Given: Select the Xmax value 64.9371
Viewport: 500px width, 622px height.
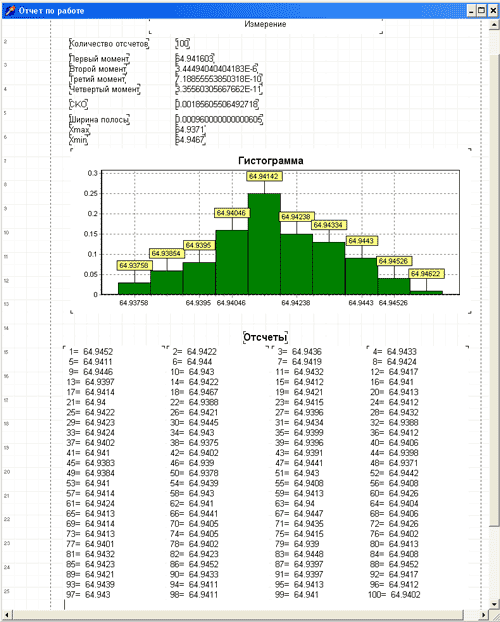Looking at the screenshot, I should click(x=190, y=130).
